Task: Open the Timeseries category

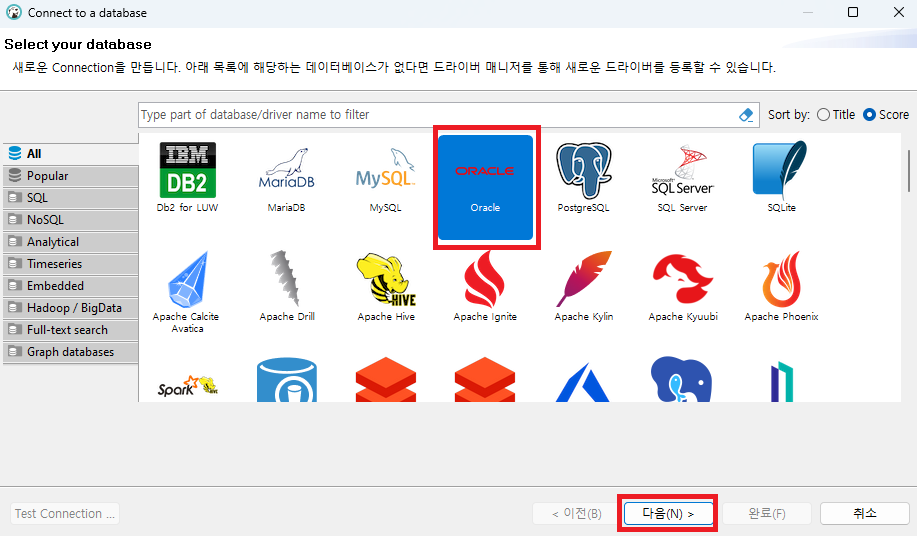Action: [x=71, y=264]
